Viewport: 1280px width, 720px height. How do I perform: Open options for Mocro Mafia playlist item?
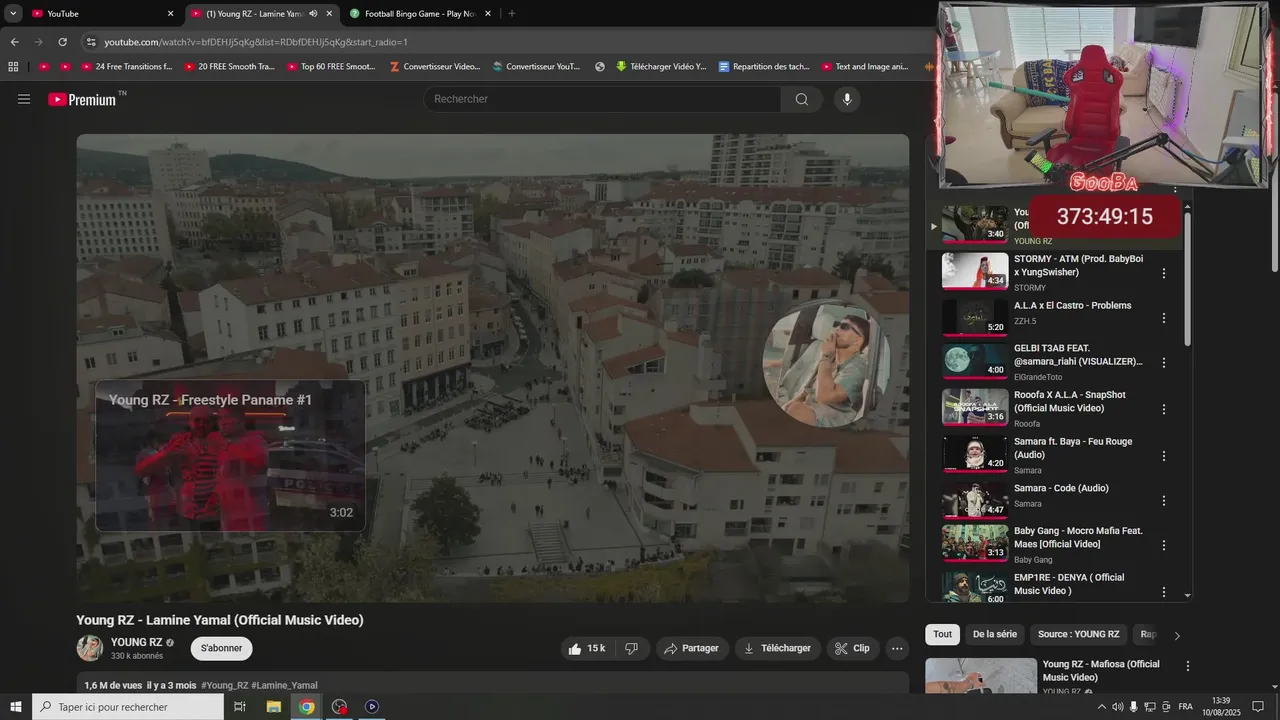coord(1163,545)
